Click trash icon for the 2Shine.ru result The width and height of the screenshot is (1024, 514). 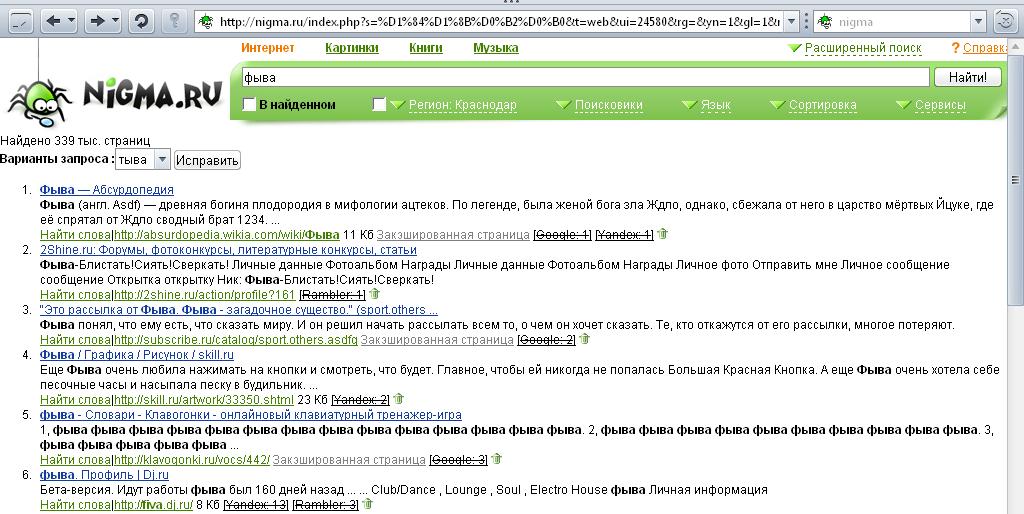click(374, 294)
